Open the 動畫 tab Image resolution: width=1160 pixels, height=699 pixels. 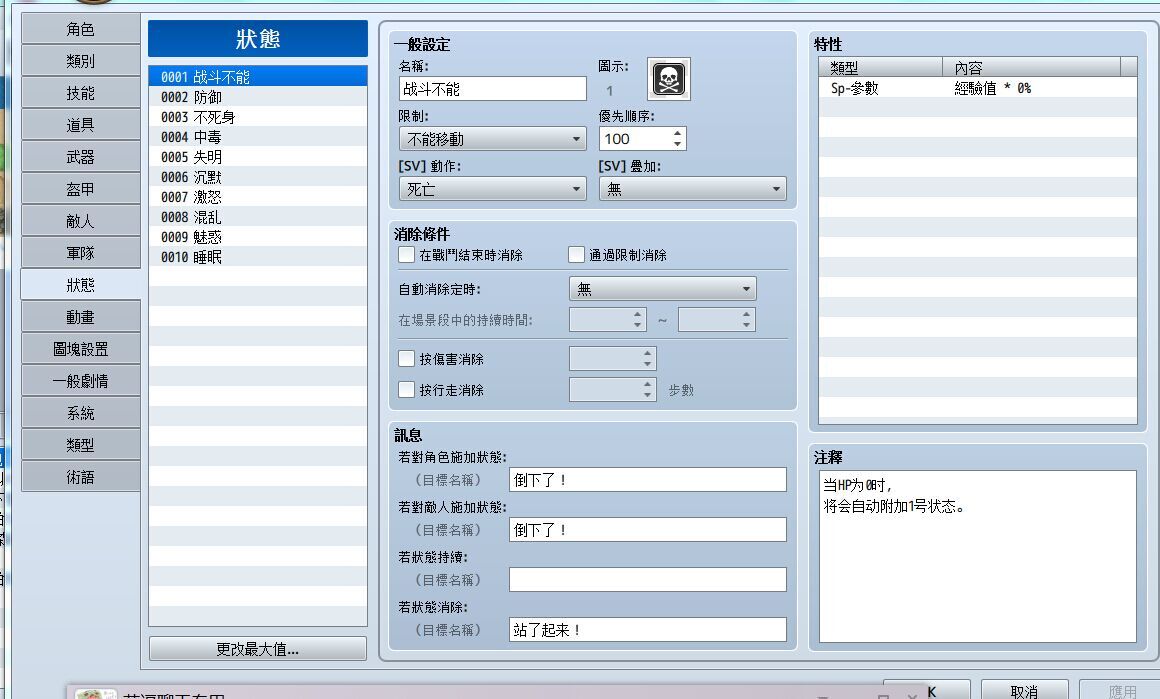point(81,317)
